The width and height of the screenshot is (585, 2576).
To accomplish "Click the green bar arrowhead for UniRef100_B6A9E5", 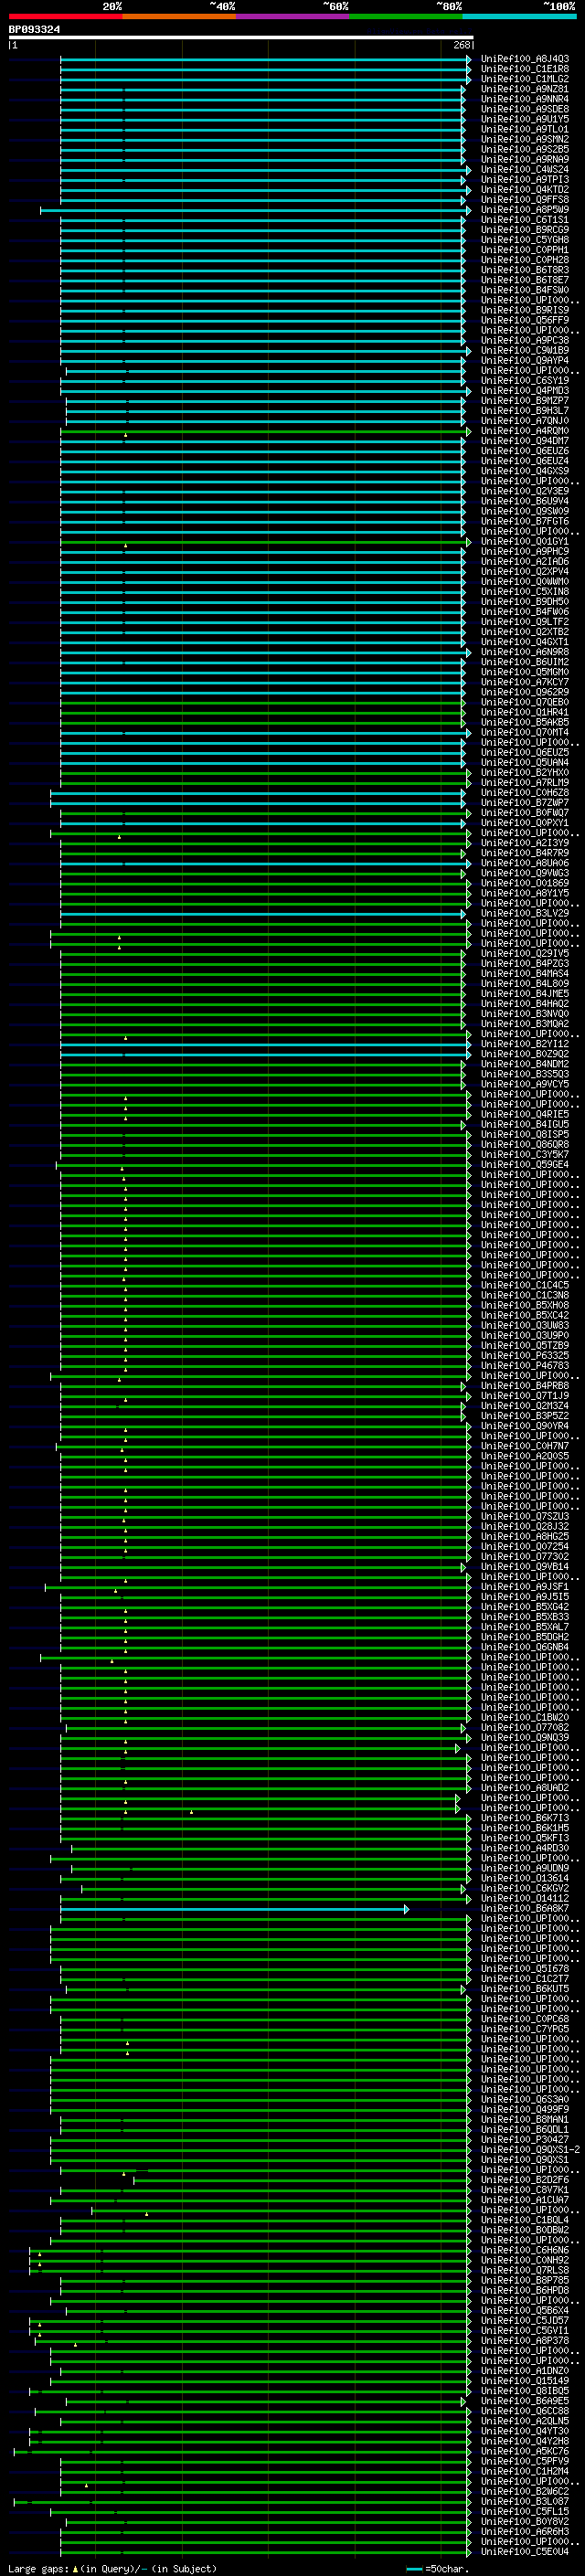I will 463,2401.
